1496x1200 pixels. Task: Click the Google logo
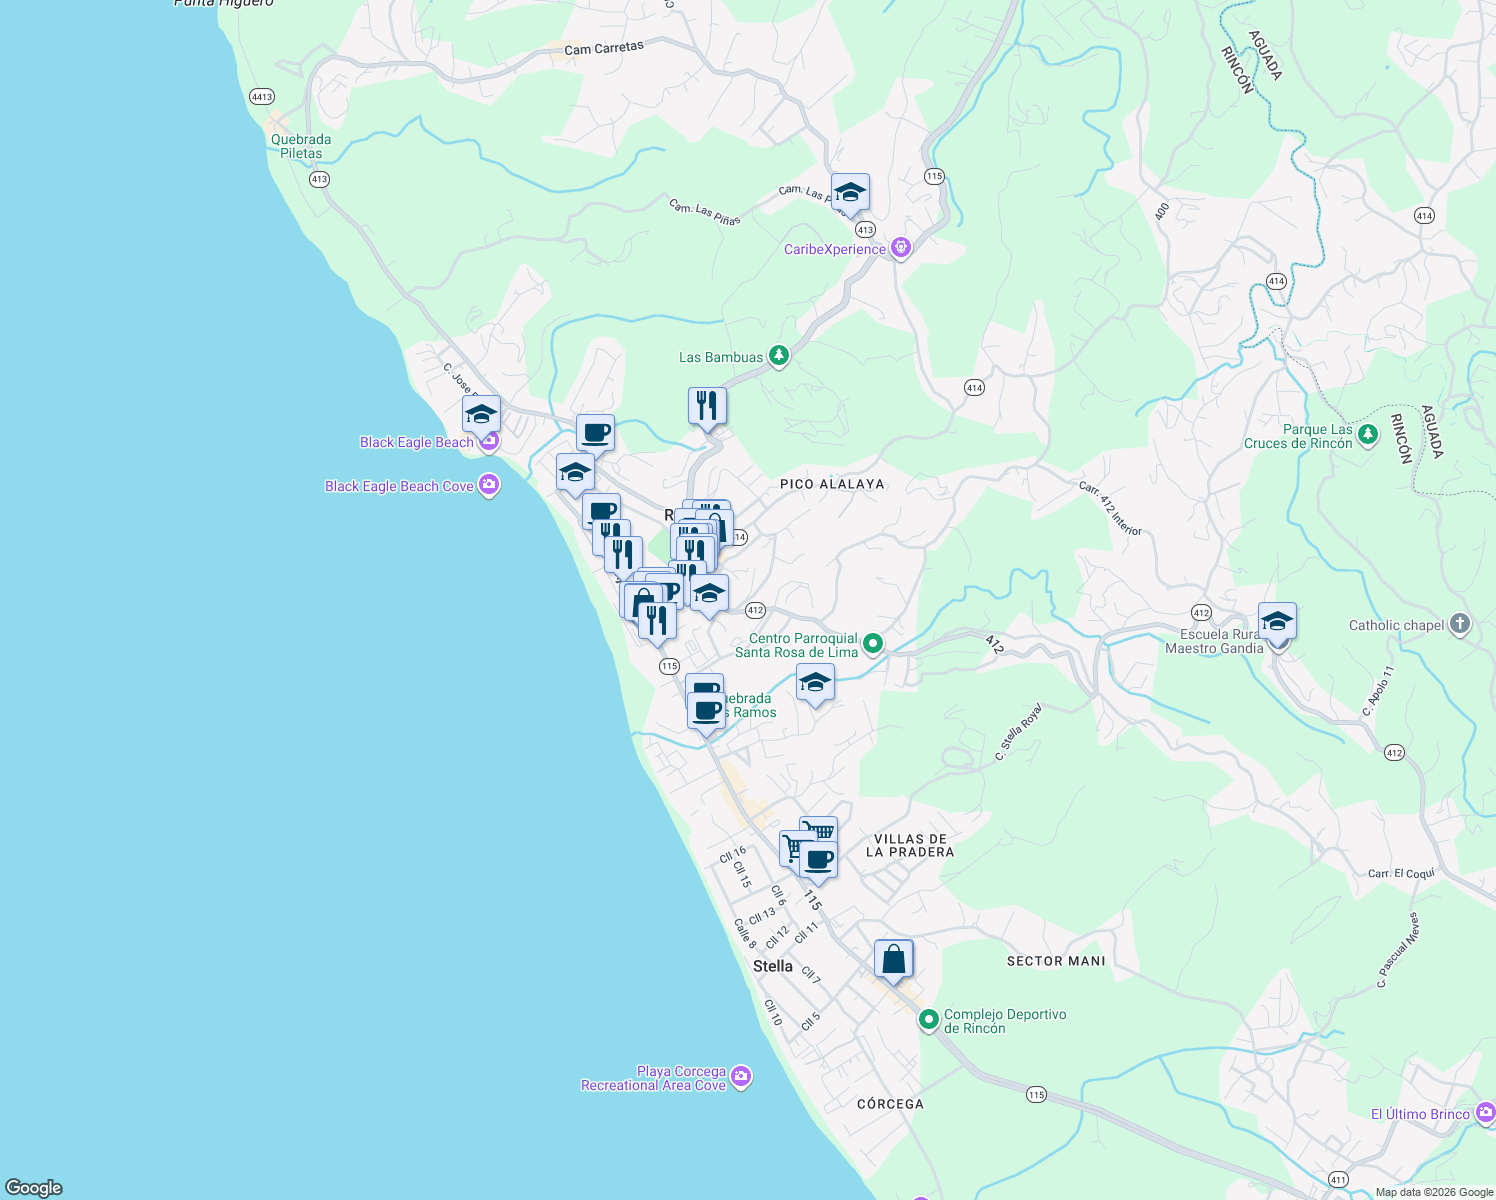click(33, 1188)
